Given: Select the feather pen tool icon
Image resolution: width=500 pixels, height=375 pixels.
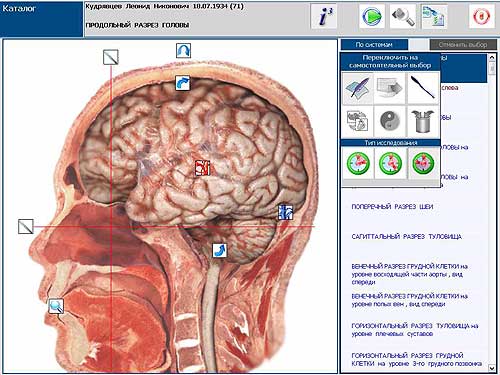Looking at the screenshot, I should 358,88.
